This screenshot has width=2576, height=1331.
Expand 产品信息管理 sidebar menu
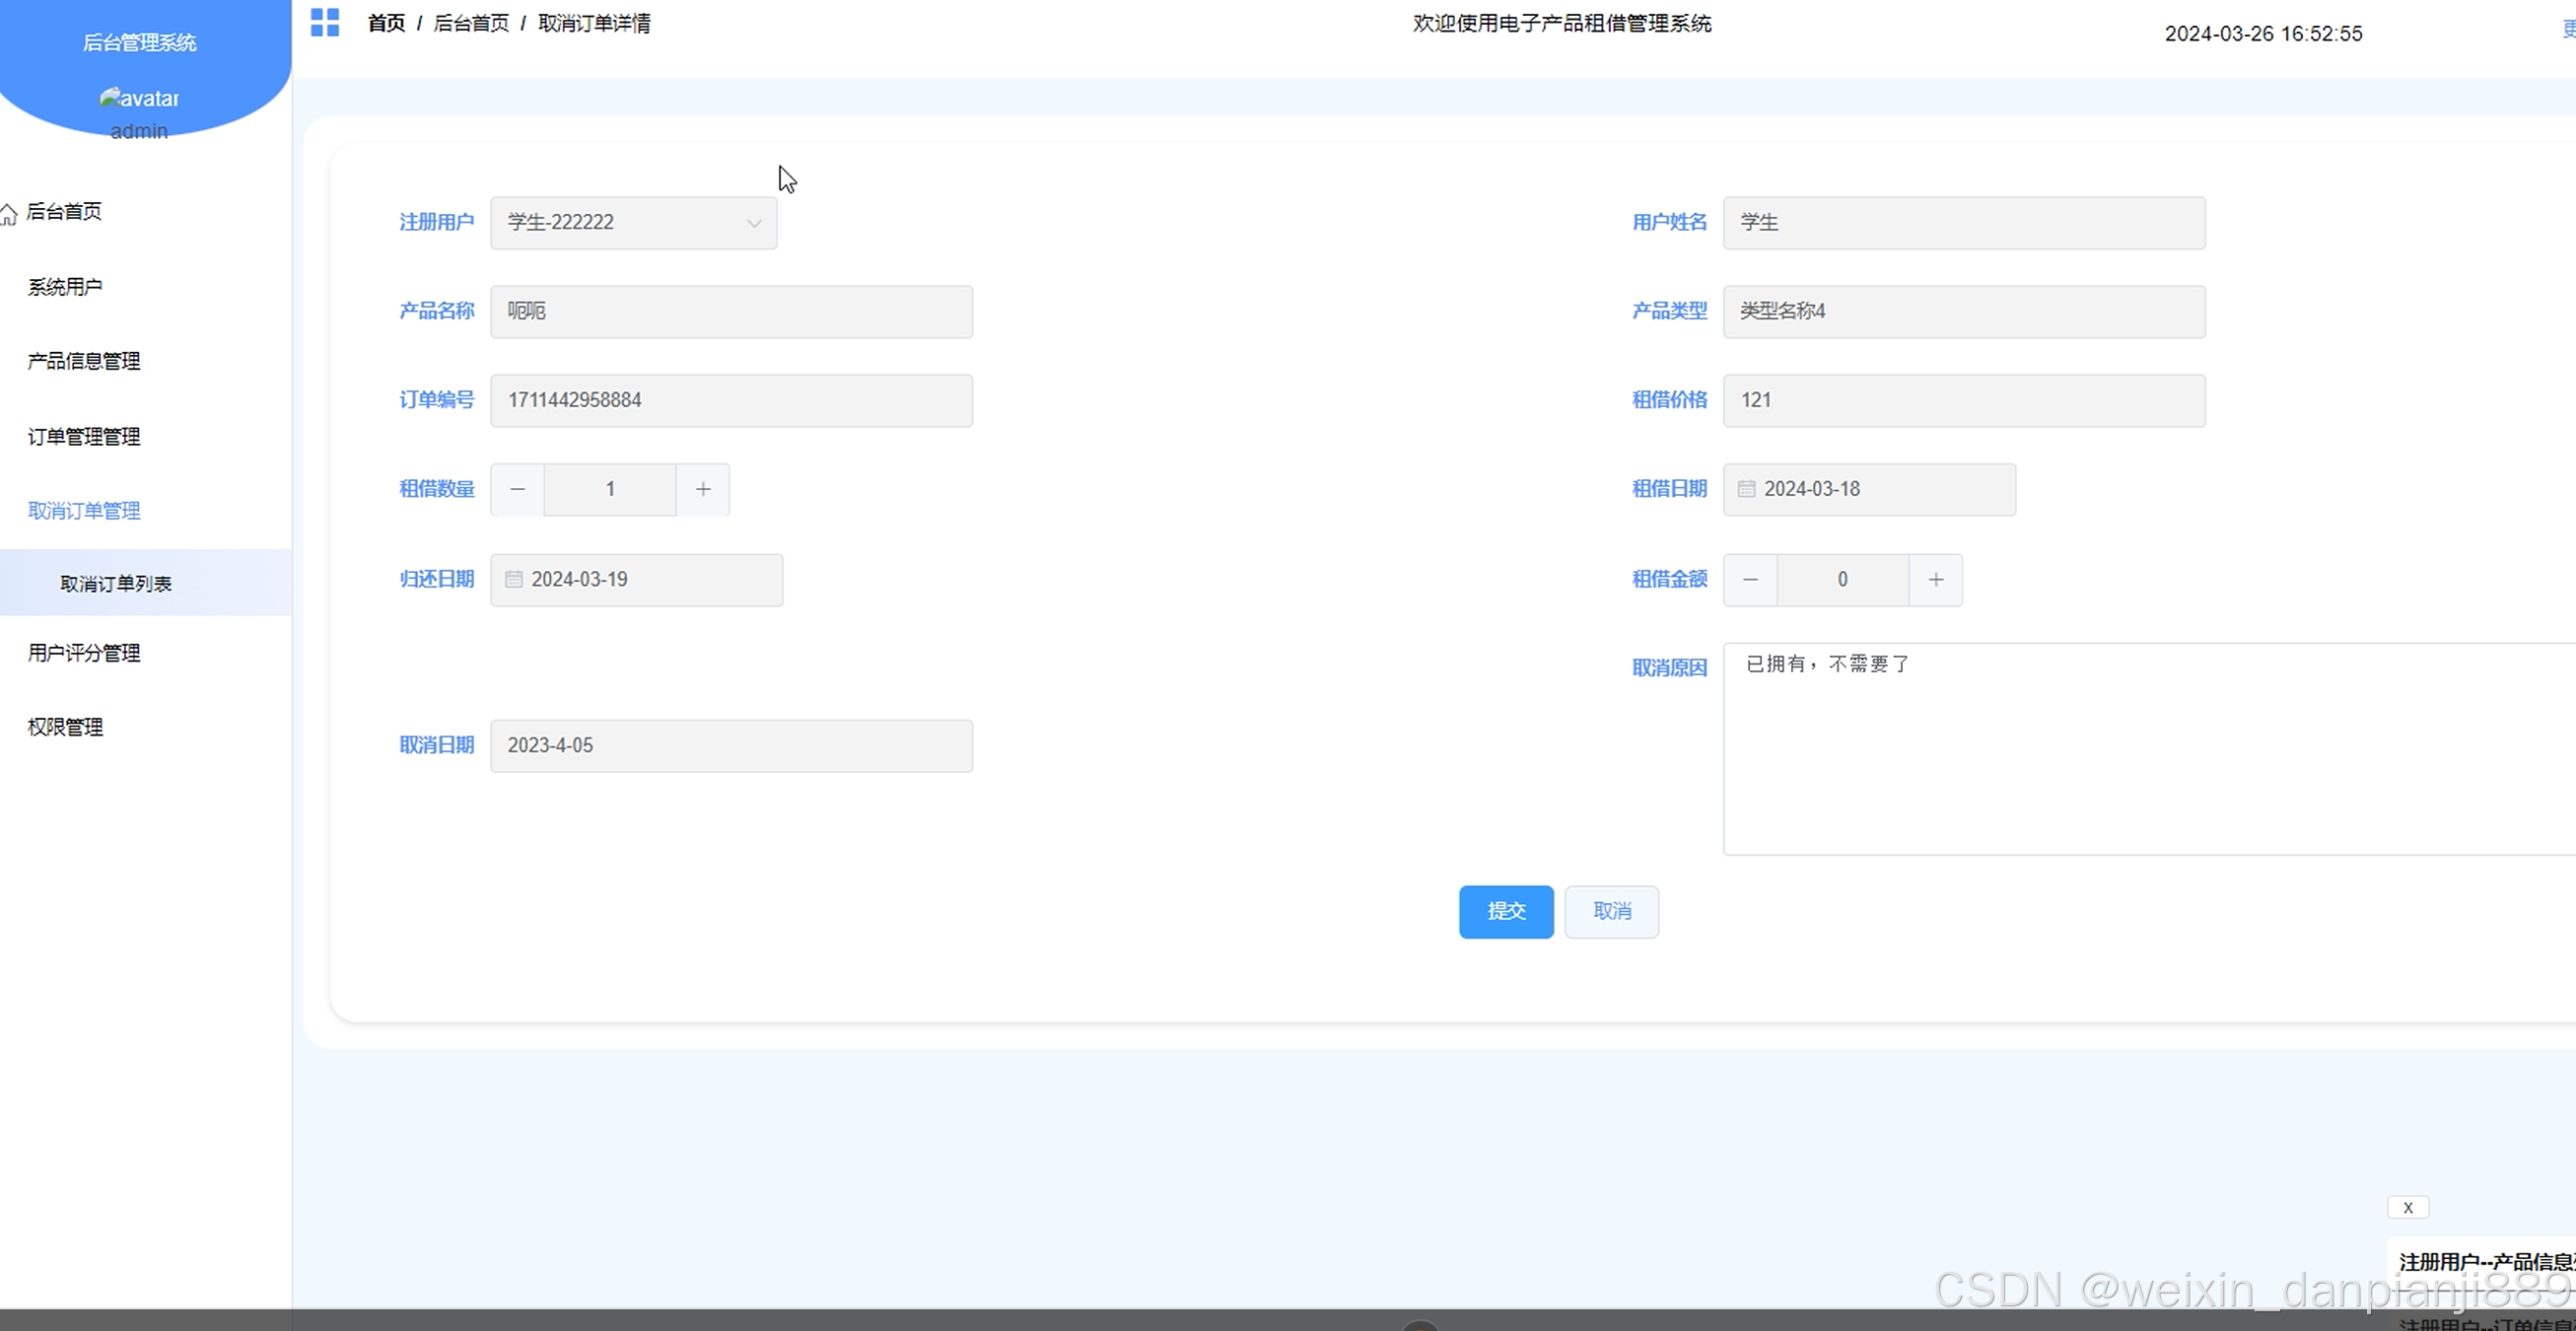pos(84,361)
